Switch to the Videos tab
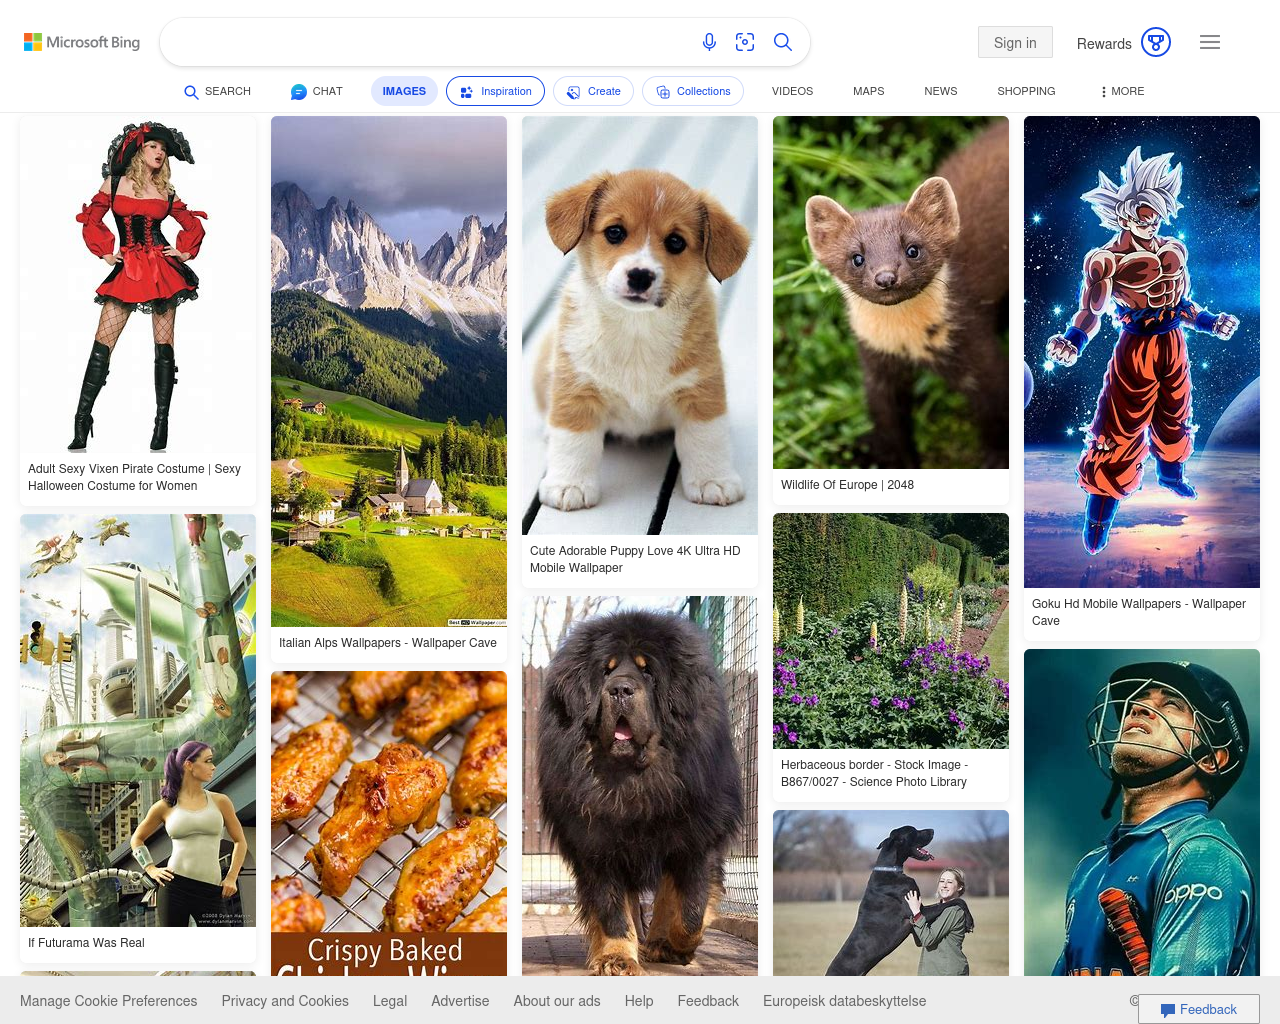Image resolution: width=1280 pixels, height=1024 pixels. click(x=792, y=91)
